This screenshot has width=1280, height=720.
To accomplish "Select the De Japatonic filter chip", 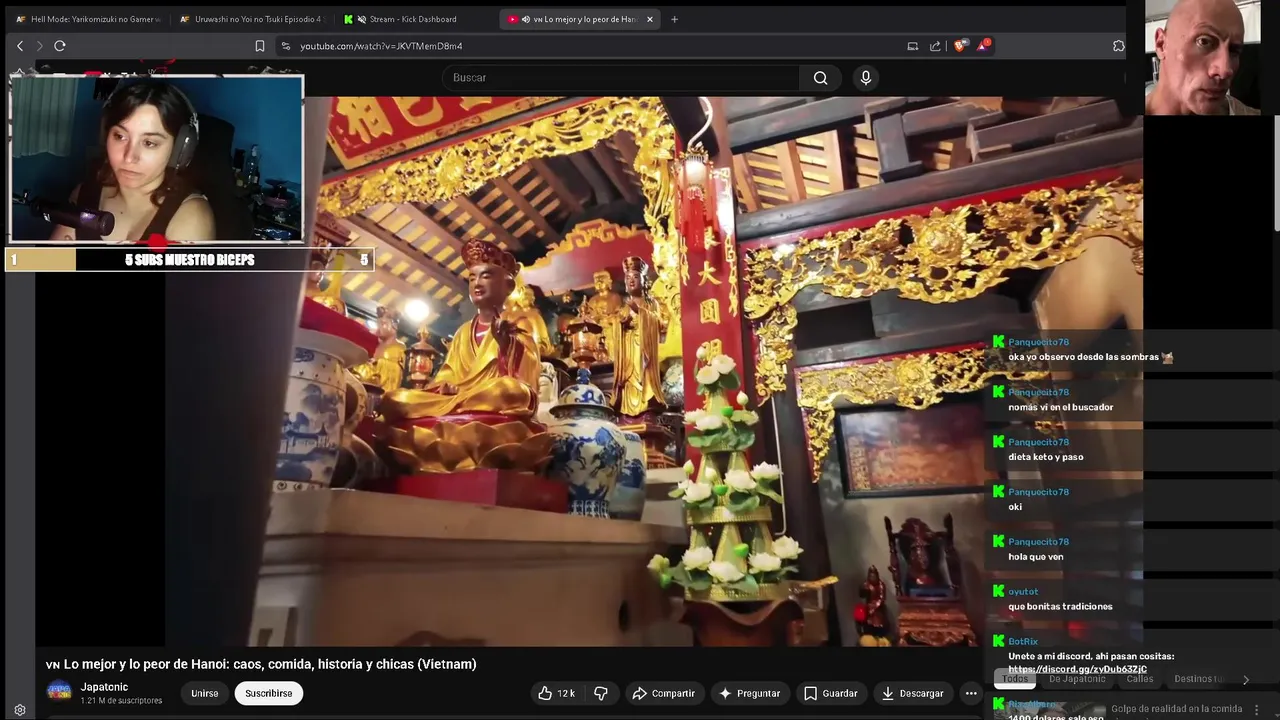I will click(x=1077, y=679).
